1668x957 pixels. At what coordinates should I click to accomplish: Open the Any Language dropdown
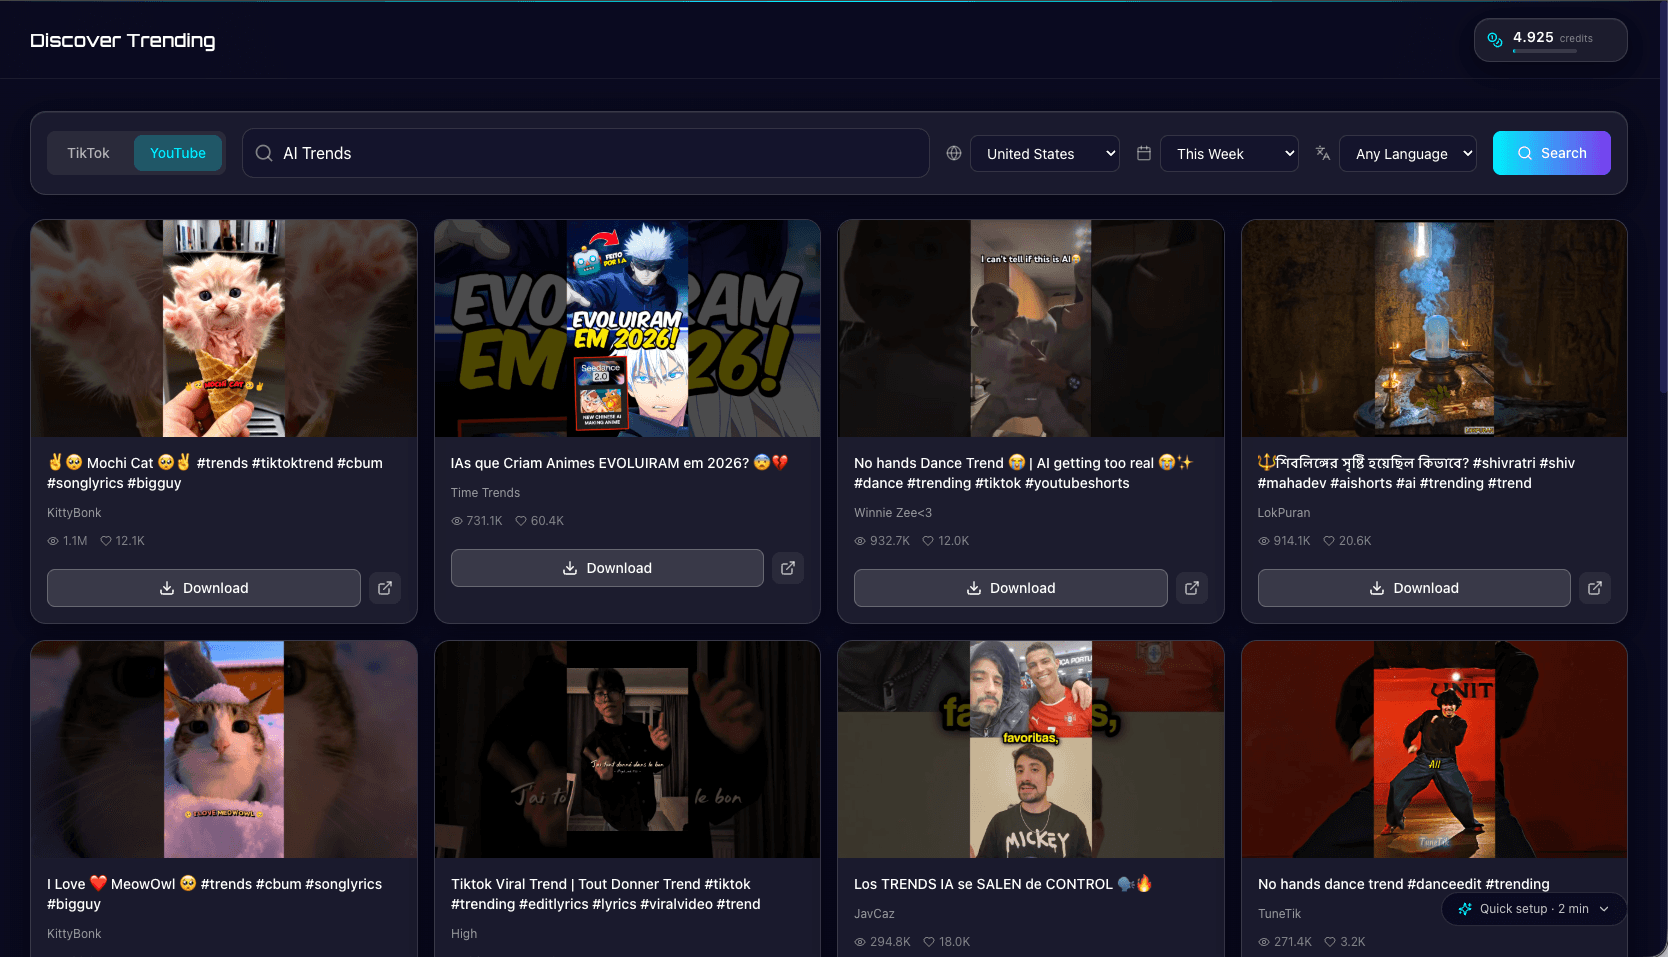[x=1408, y=154]
